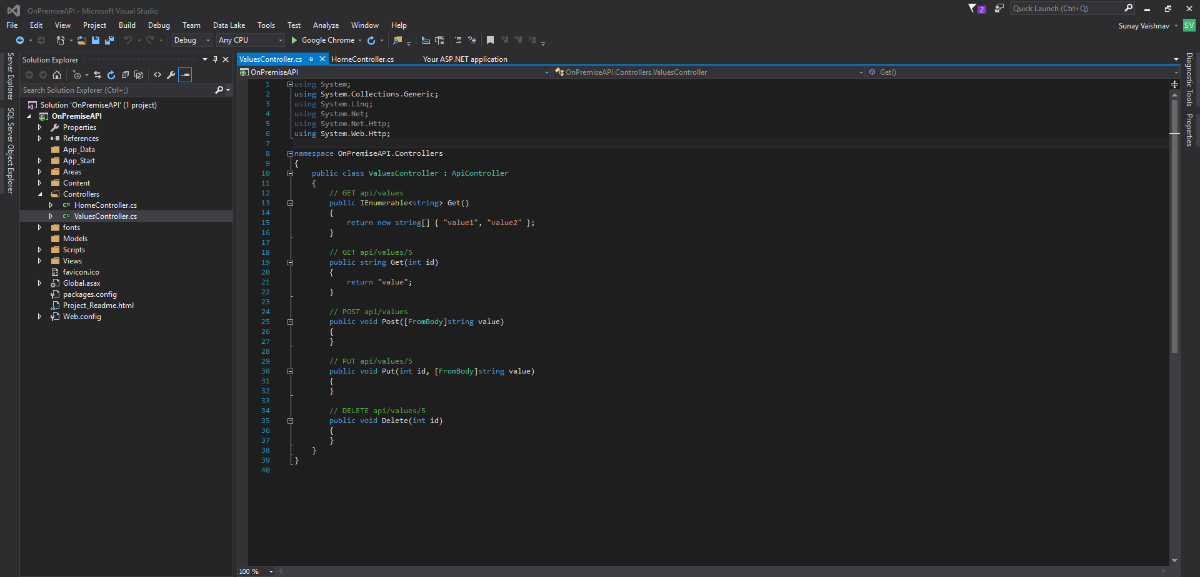
Task: Click the notifications flag icon
Action: click(973, 9)
